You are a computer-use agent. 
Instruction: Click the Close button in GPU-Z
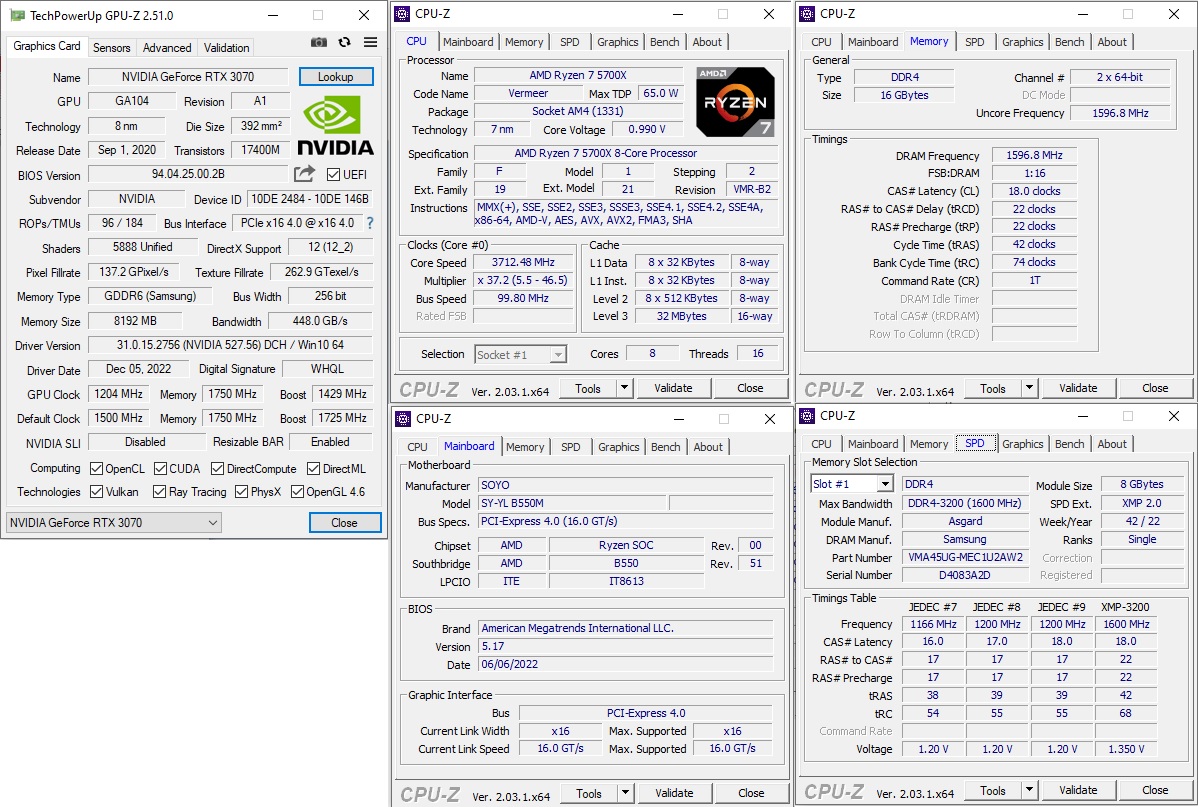point(345,523)
